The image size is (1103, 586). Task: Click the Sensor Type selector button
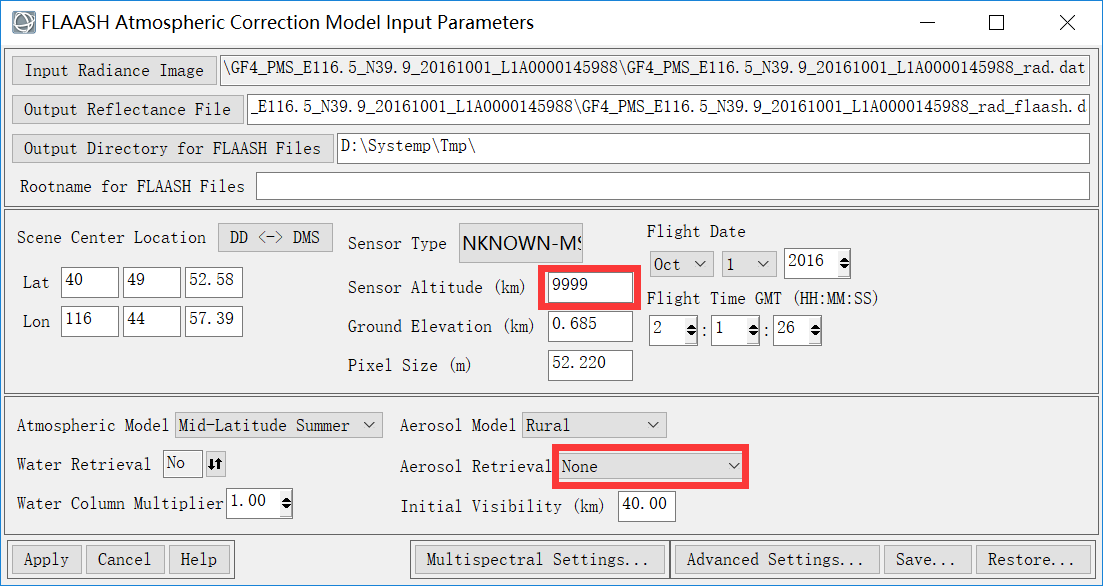pos(521,243)
